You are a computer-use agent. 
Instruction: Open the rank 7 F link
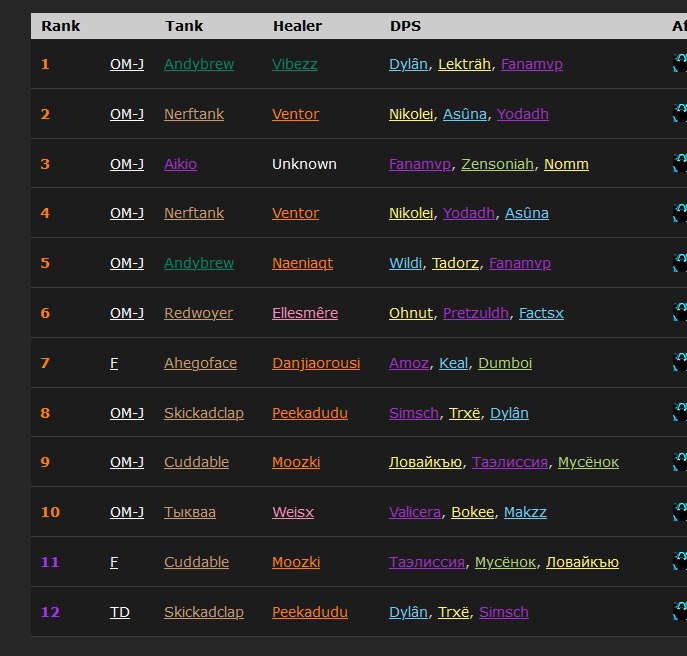pos(114,363)
